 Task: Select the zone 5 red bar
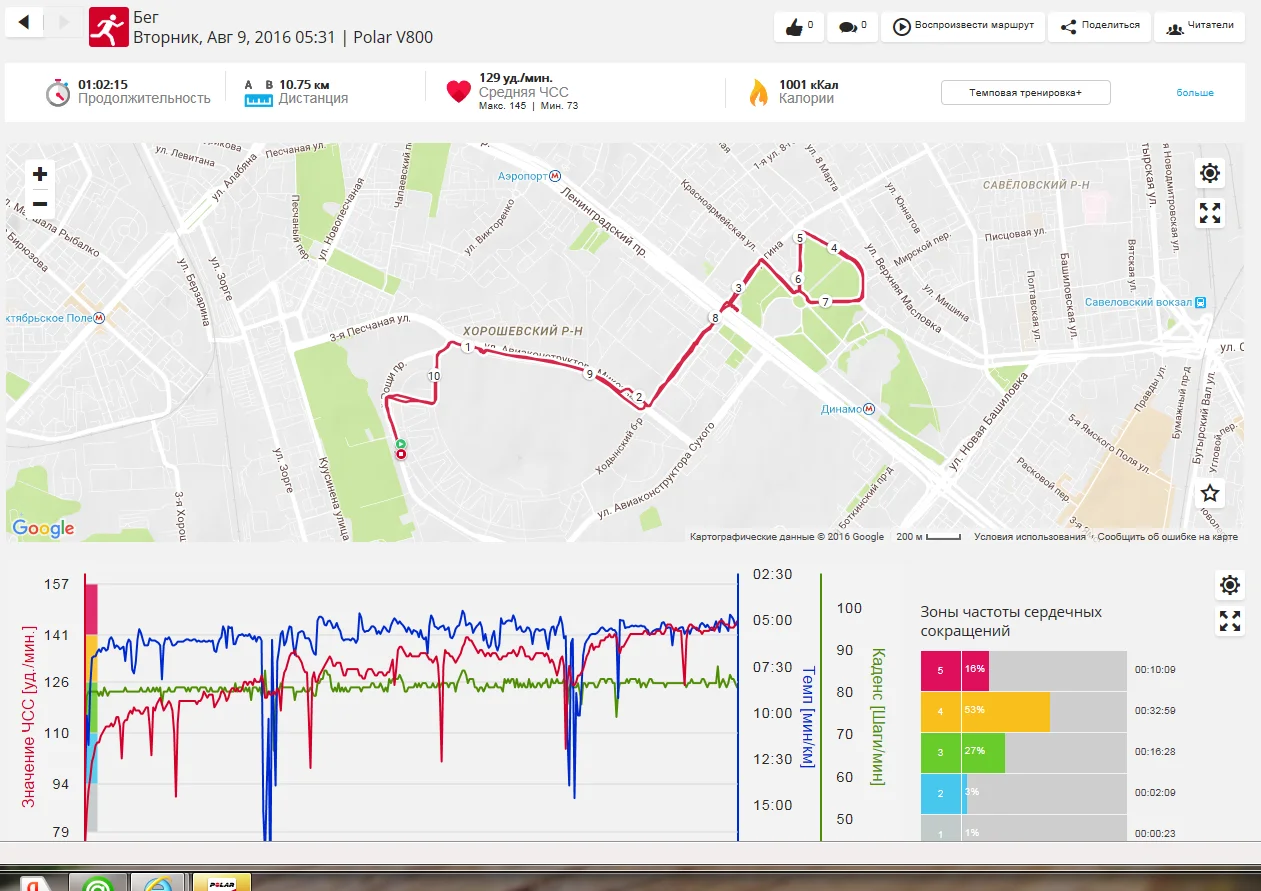pyautogui.click(x=954, y=670)
